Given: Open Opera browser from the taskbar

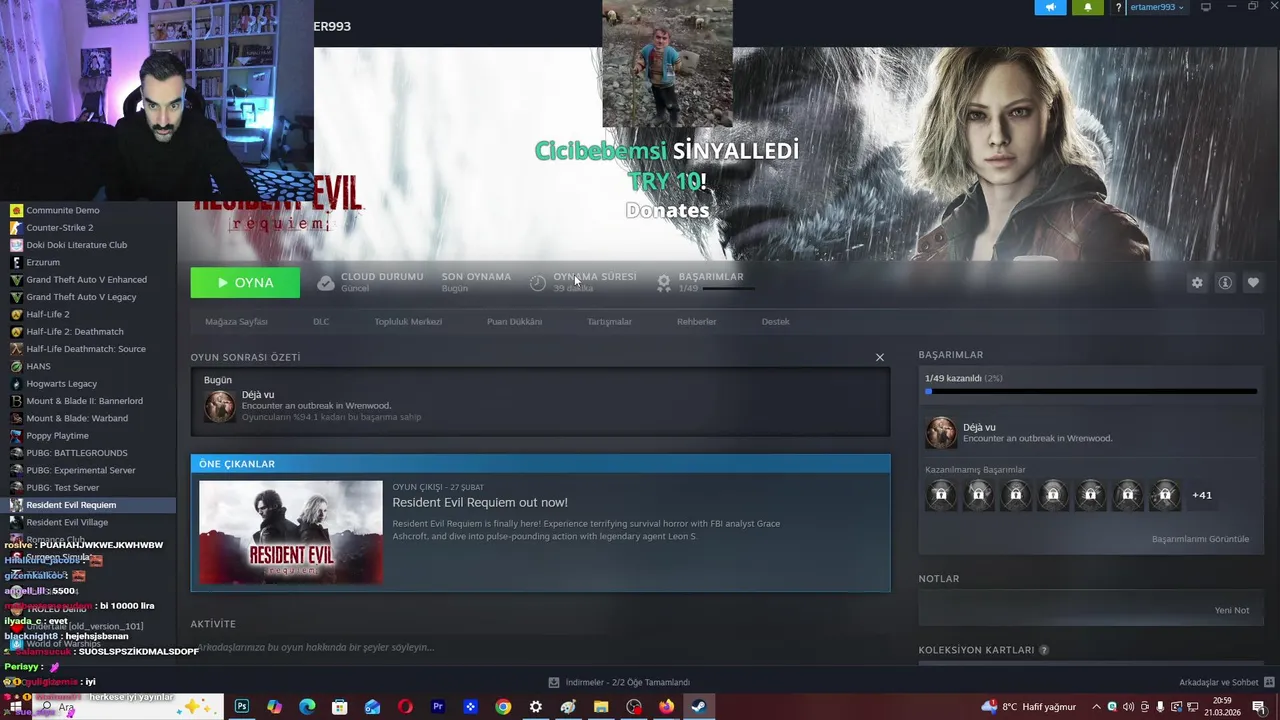Looking at the screenshot, I should click(x=405, y=707).
